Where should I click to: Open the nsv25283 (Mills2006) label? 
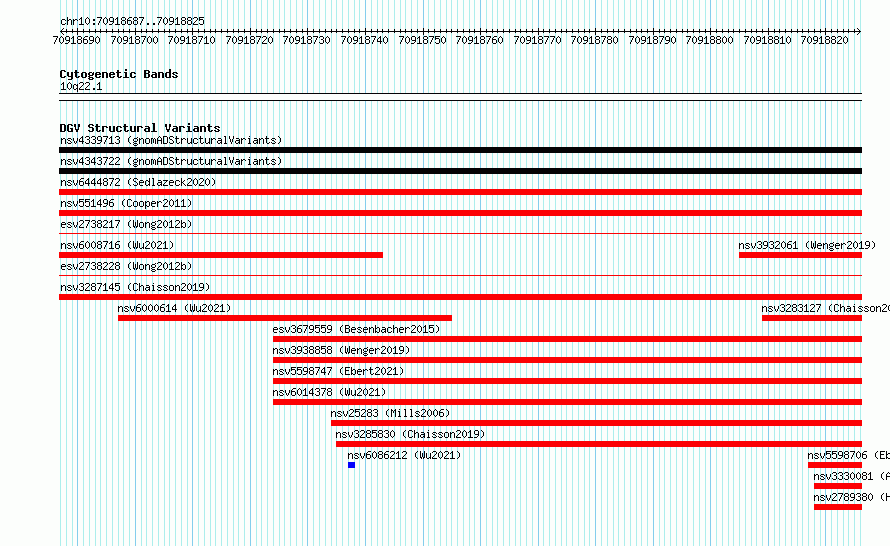coord(391,413)
